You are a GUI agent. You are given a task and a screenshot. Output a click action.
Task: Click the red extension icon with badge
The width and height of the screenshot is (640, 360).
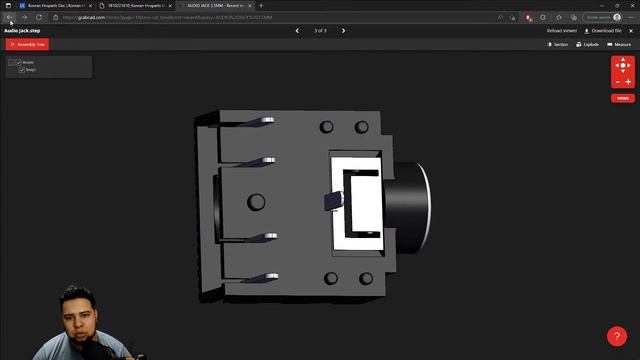tap(529, 18)
